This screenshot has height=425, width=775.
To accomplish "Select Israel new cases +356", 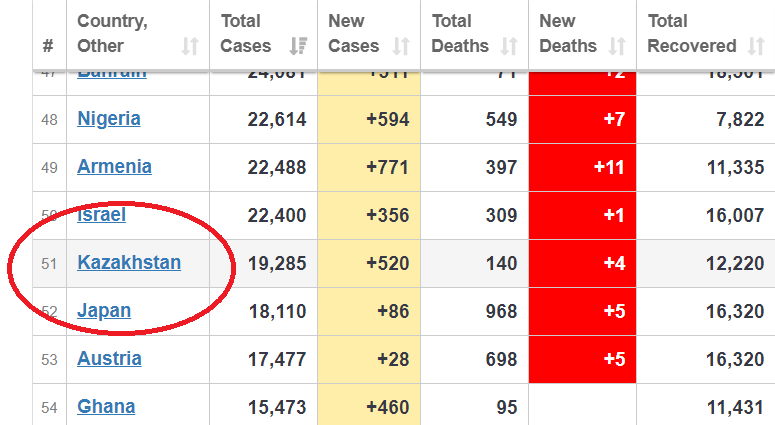I will pos(388,215).
